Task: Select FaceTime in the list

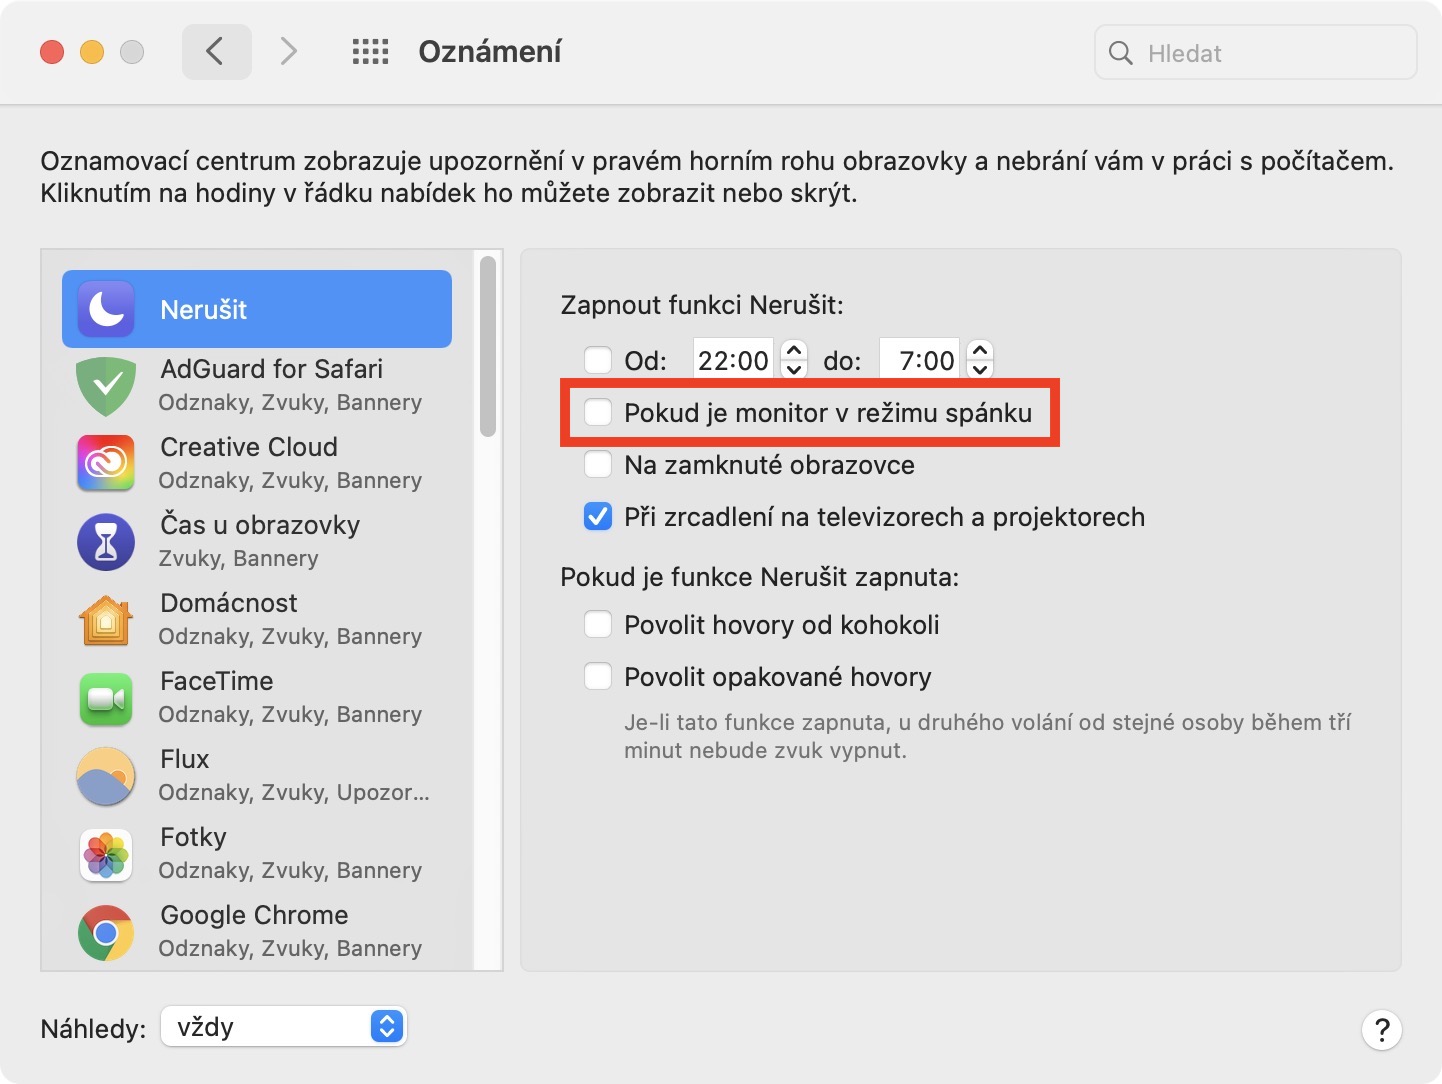Action: tap(257, 698)
